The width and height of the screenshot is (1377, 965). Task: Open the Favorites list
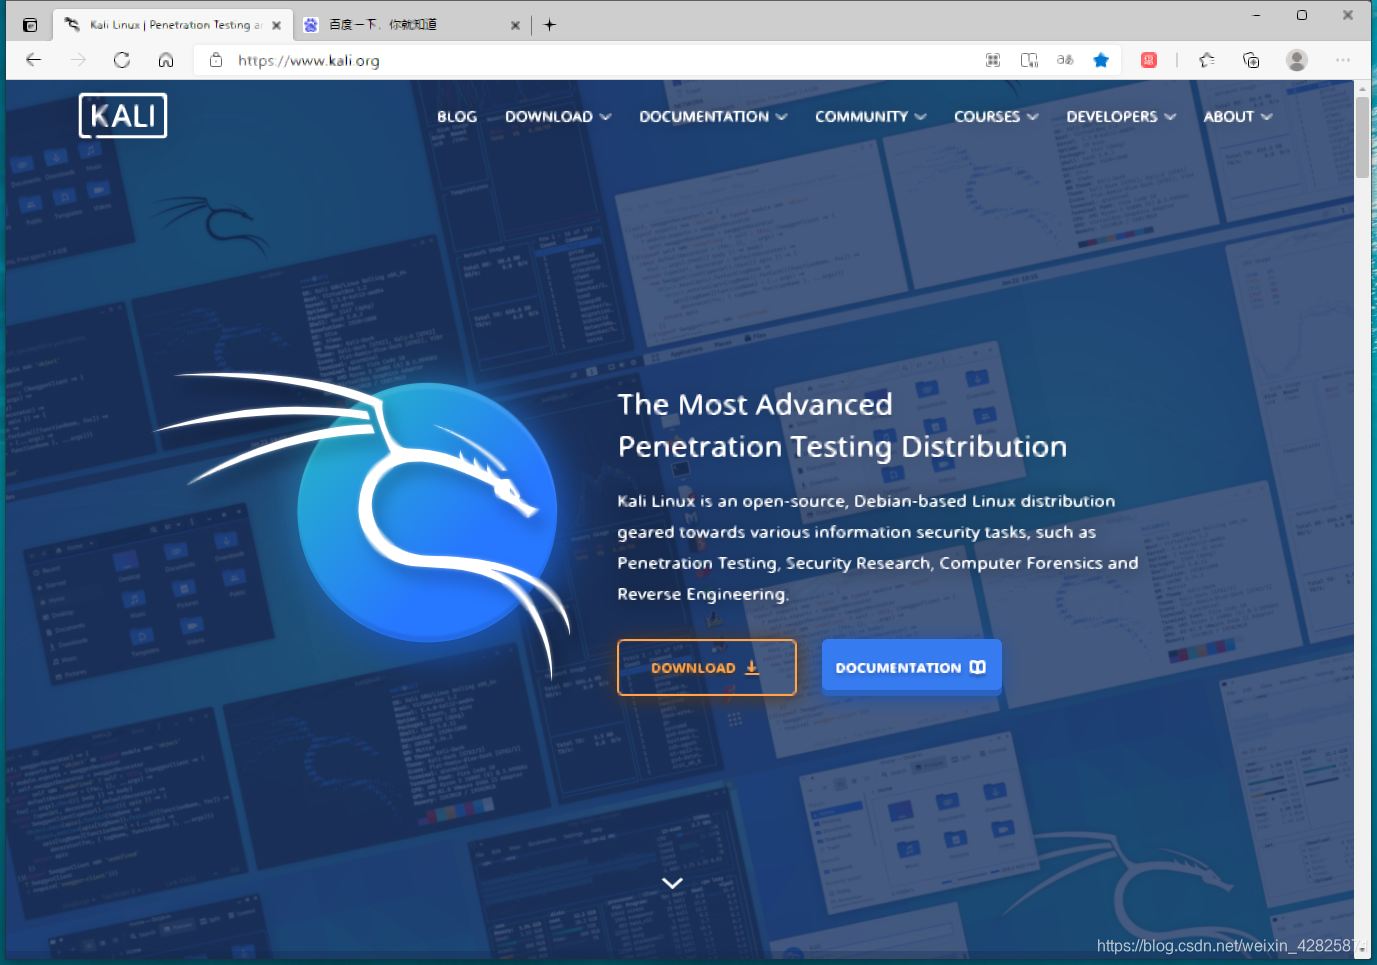click(1207, 60)
